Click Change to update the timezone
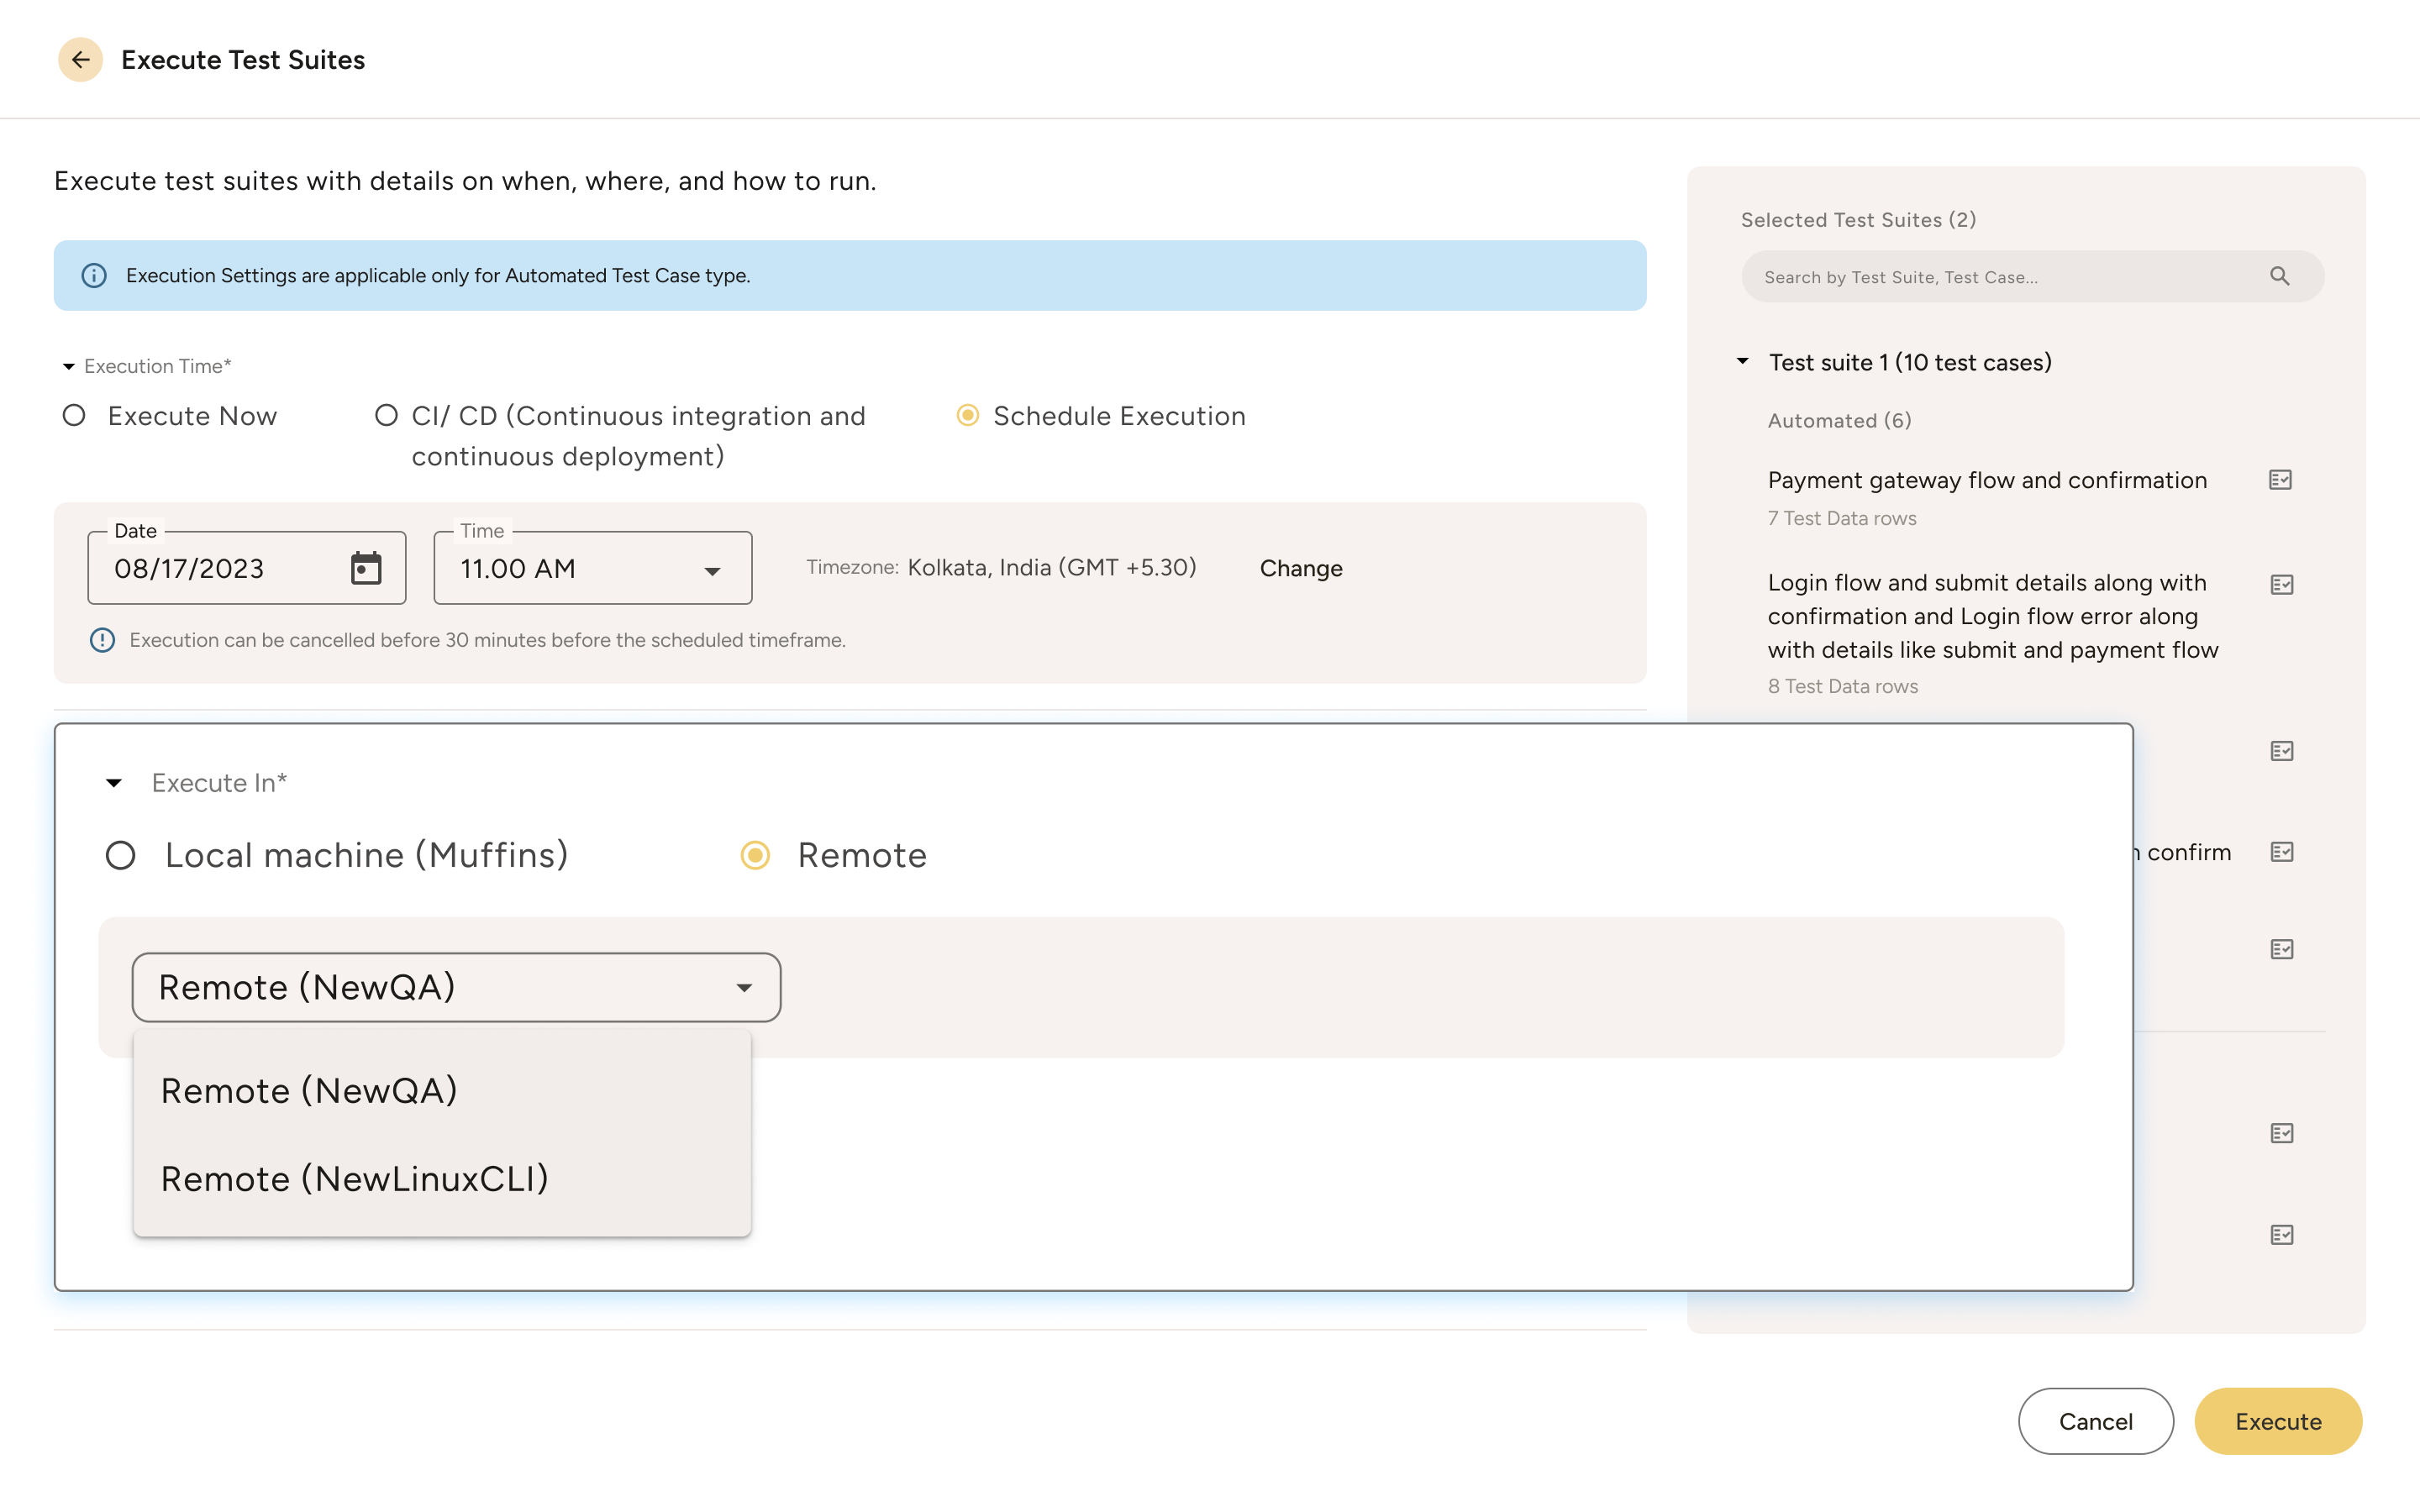Viewport: 2420px width, 1512px height. tap(1301, 568)
